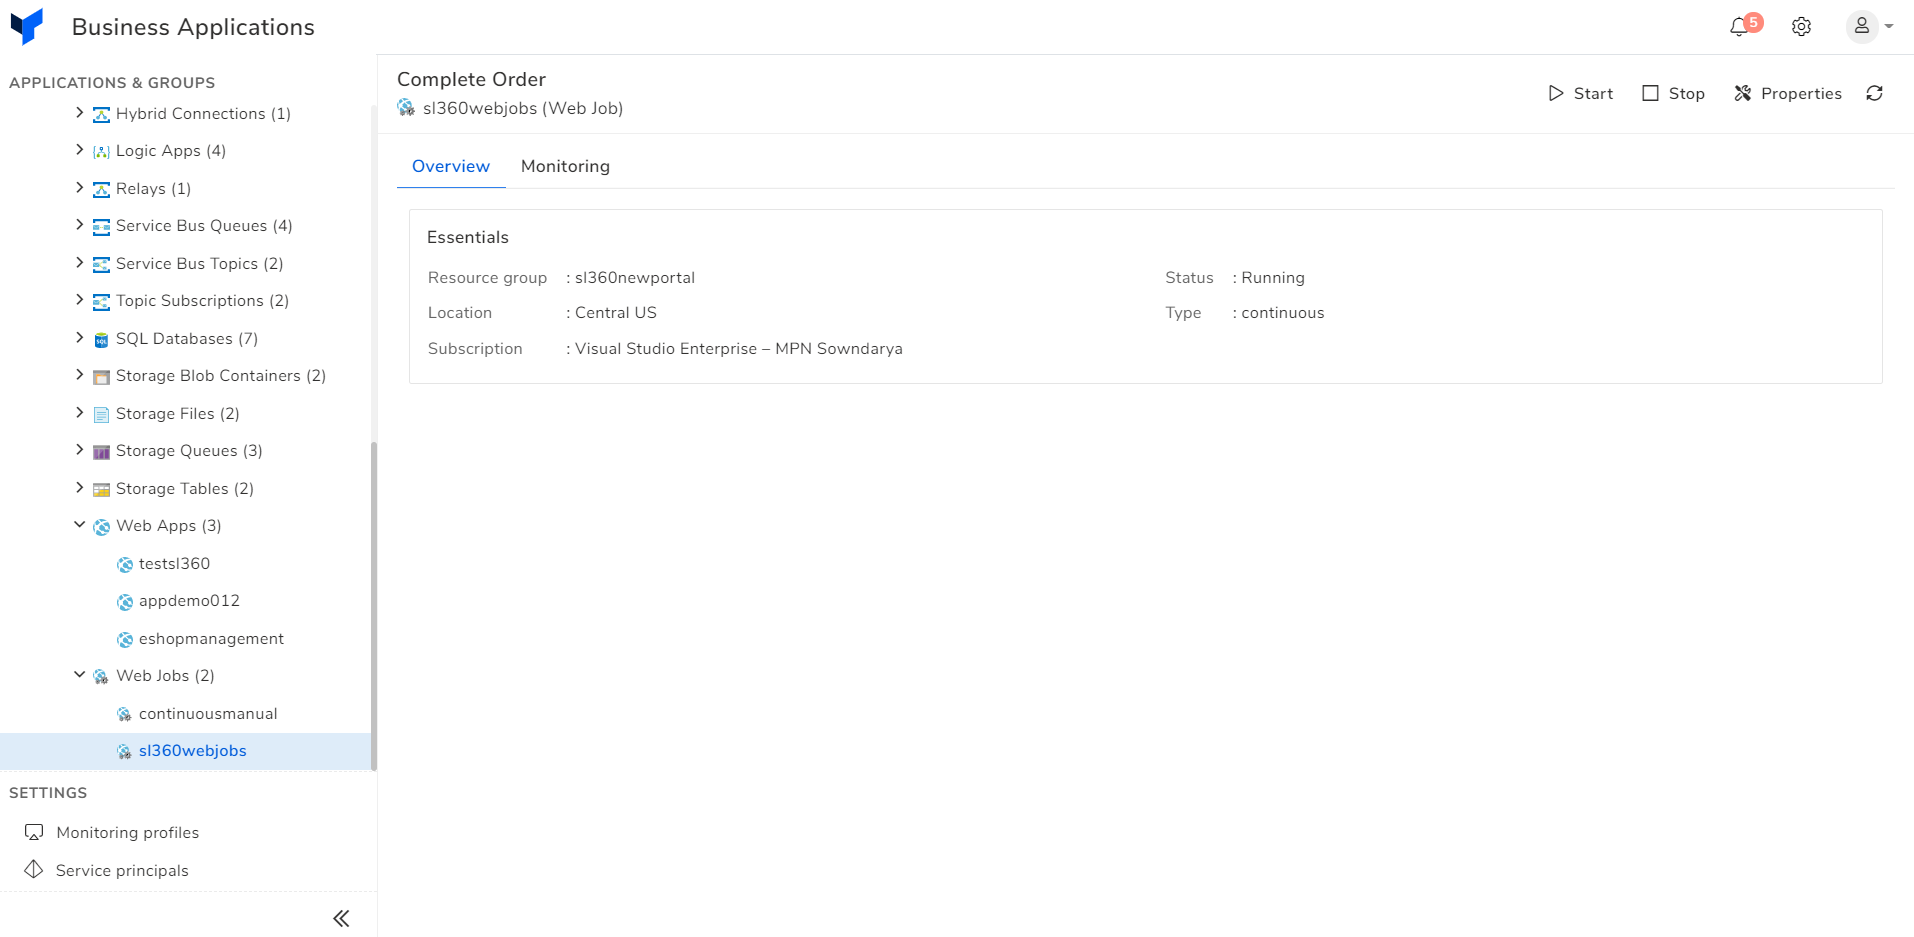Select the SQL Databases (7) label
The image size is (1914, 937).
pos(187,338)
